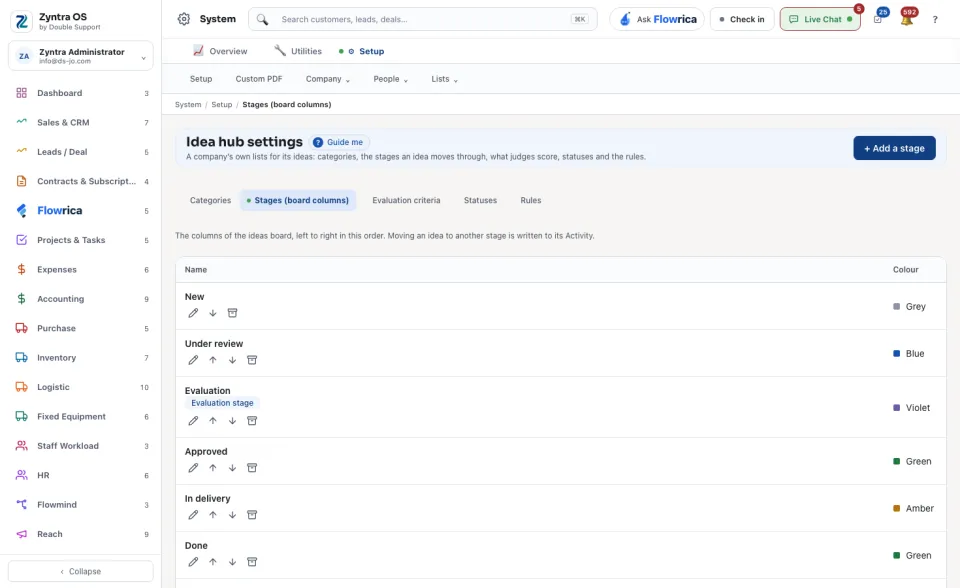Click the Zyntra OS logo

click(21, 21)
